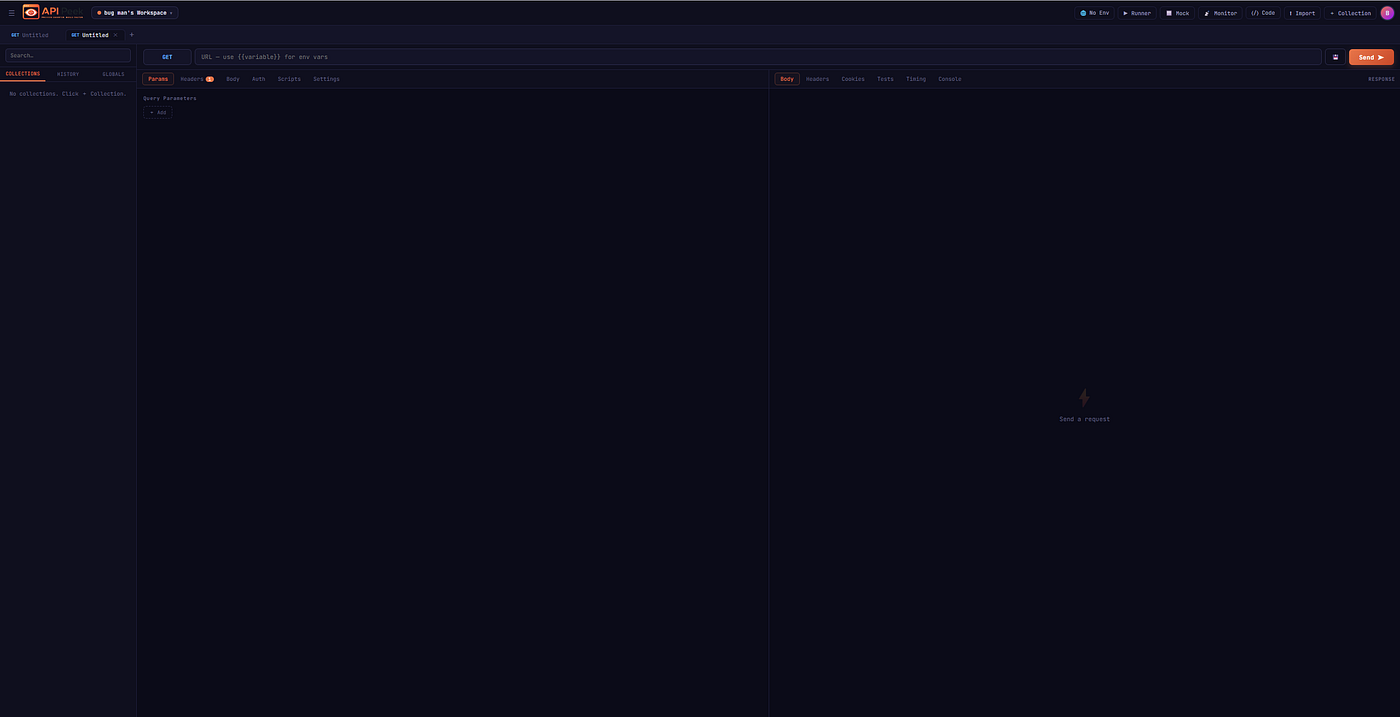The width and height of the screenshot is (1400, 717).
Task: Select the response Body tab
Action: click(x=787, y=79)
